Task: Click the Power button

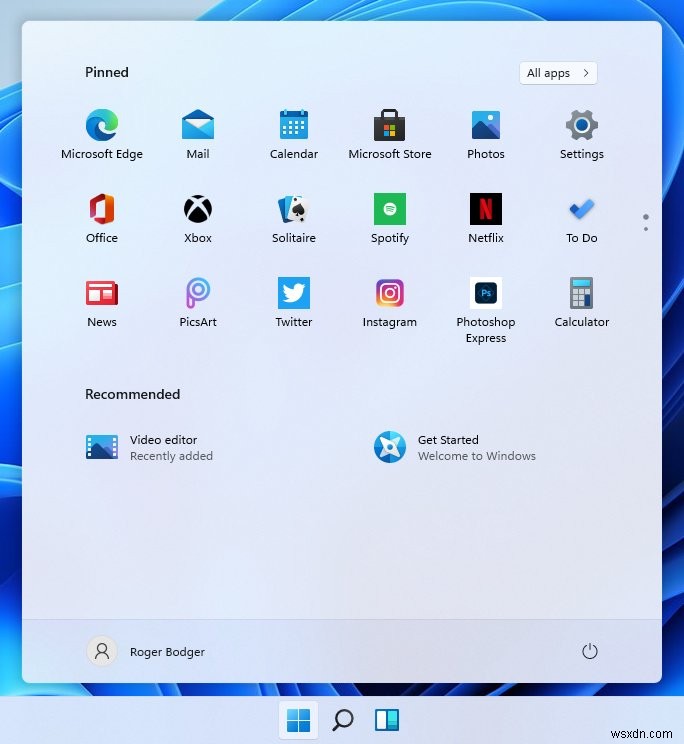Action: tap(590, 651)
